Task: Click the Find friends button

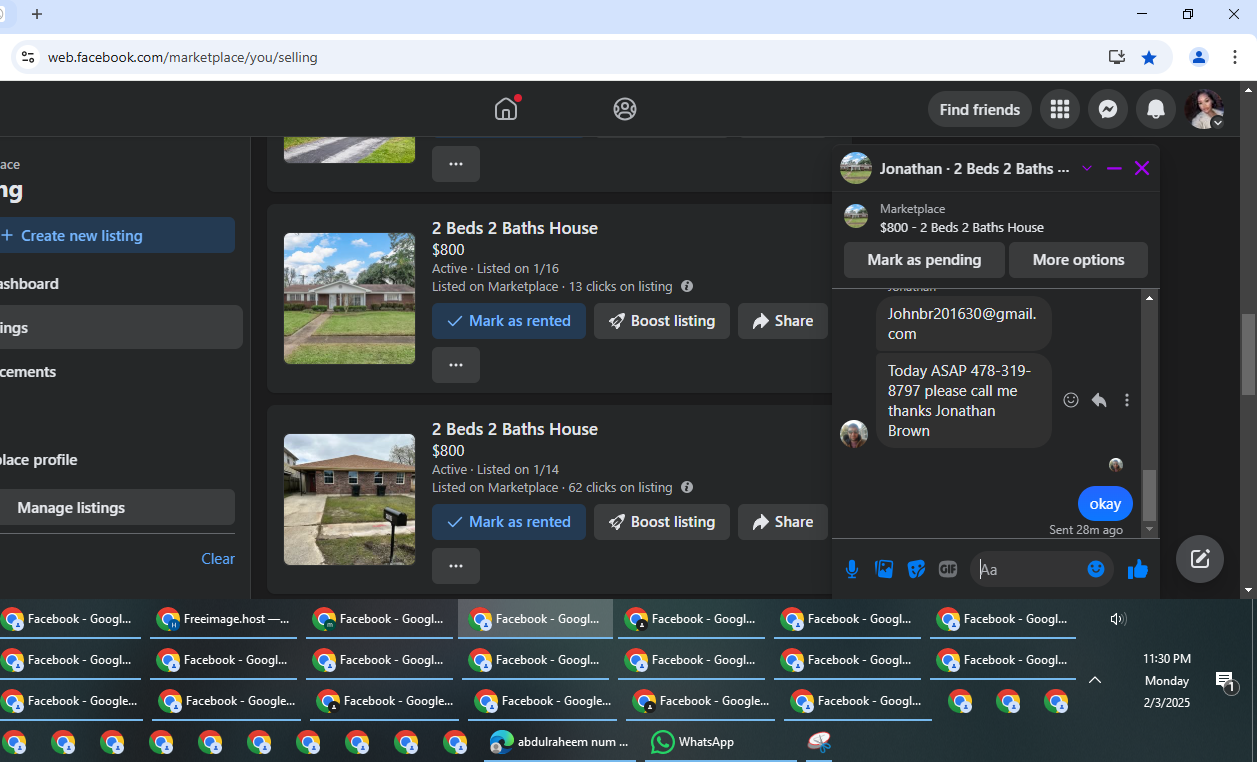Action: (980, 109)
